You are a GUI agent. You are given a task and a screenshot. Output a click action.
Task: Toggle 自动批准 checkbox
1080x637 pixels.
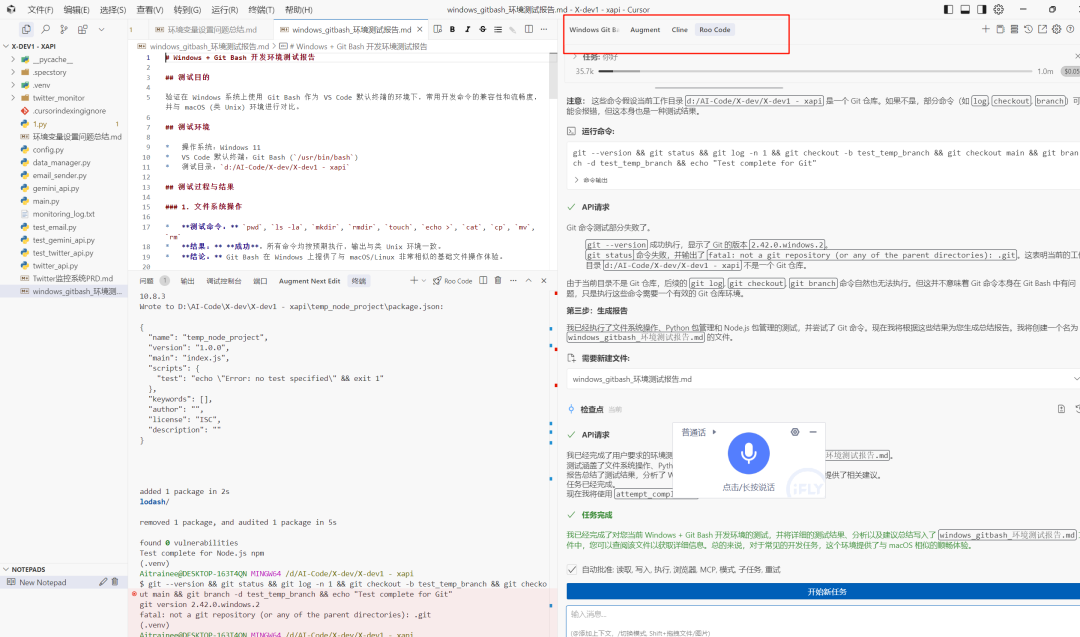(x=572, y=570)
